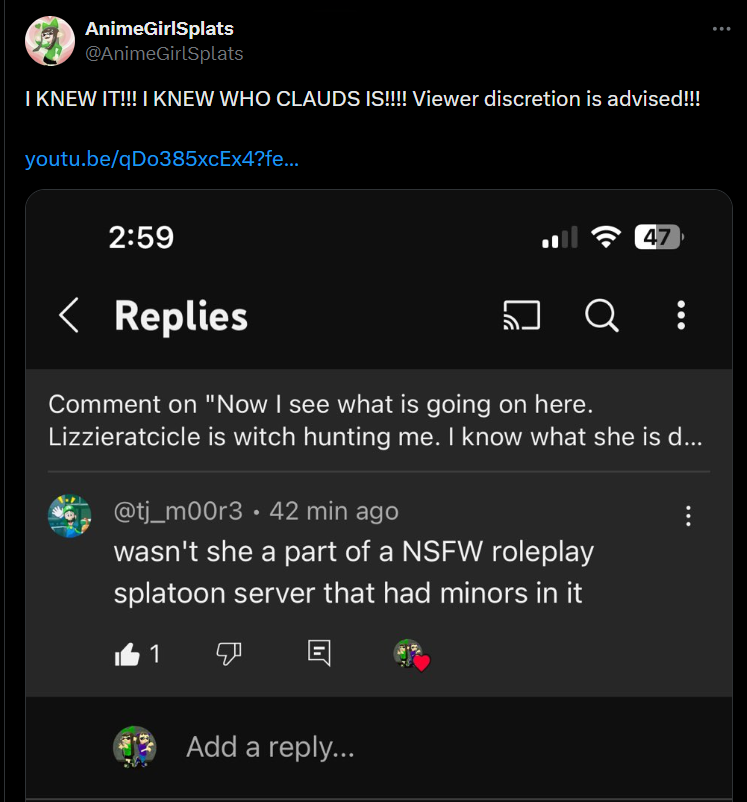Open the tweet's three-dot more options menu
This screenshot has height=802, width=747.
(x=721, y=29)
